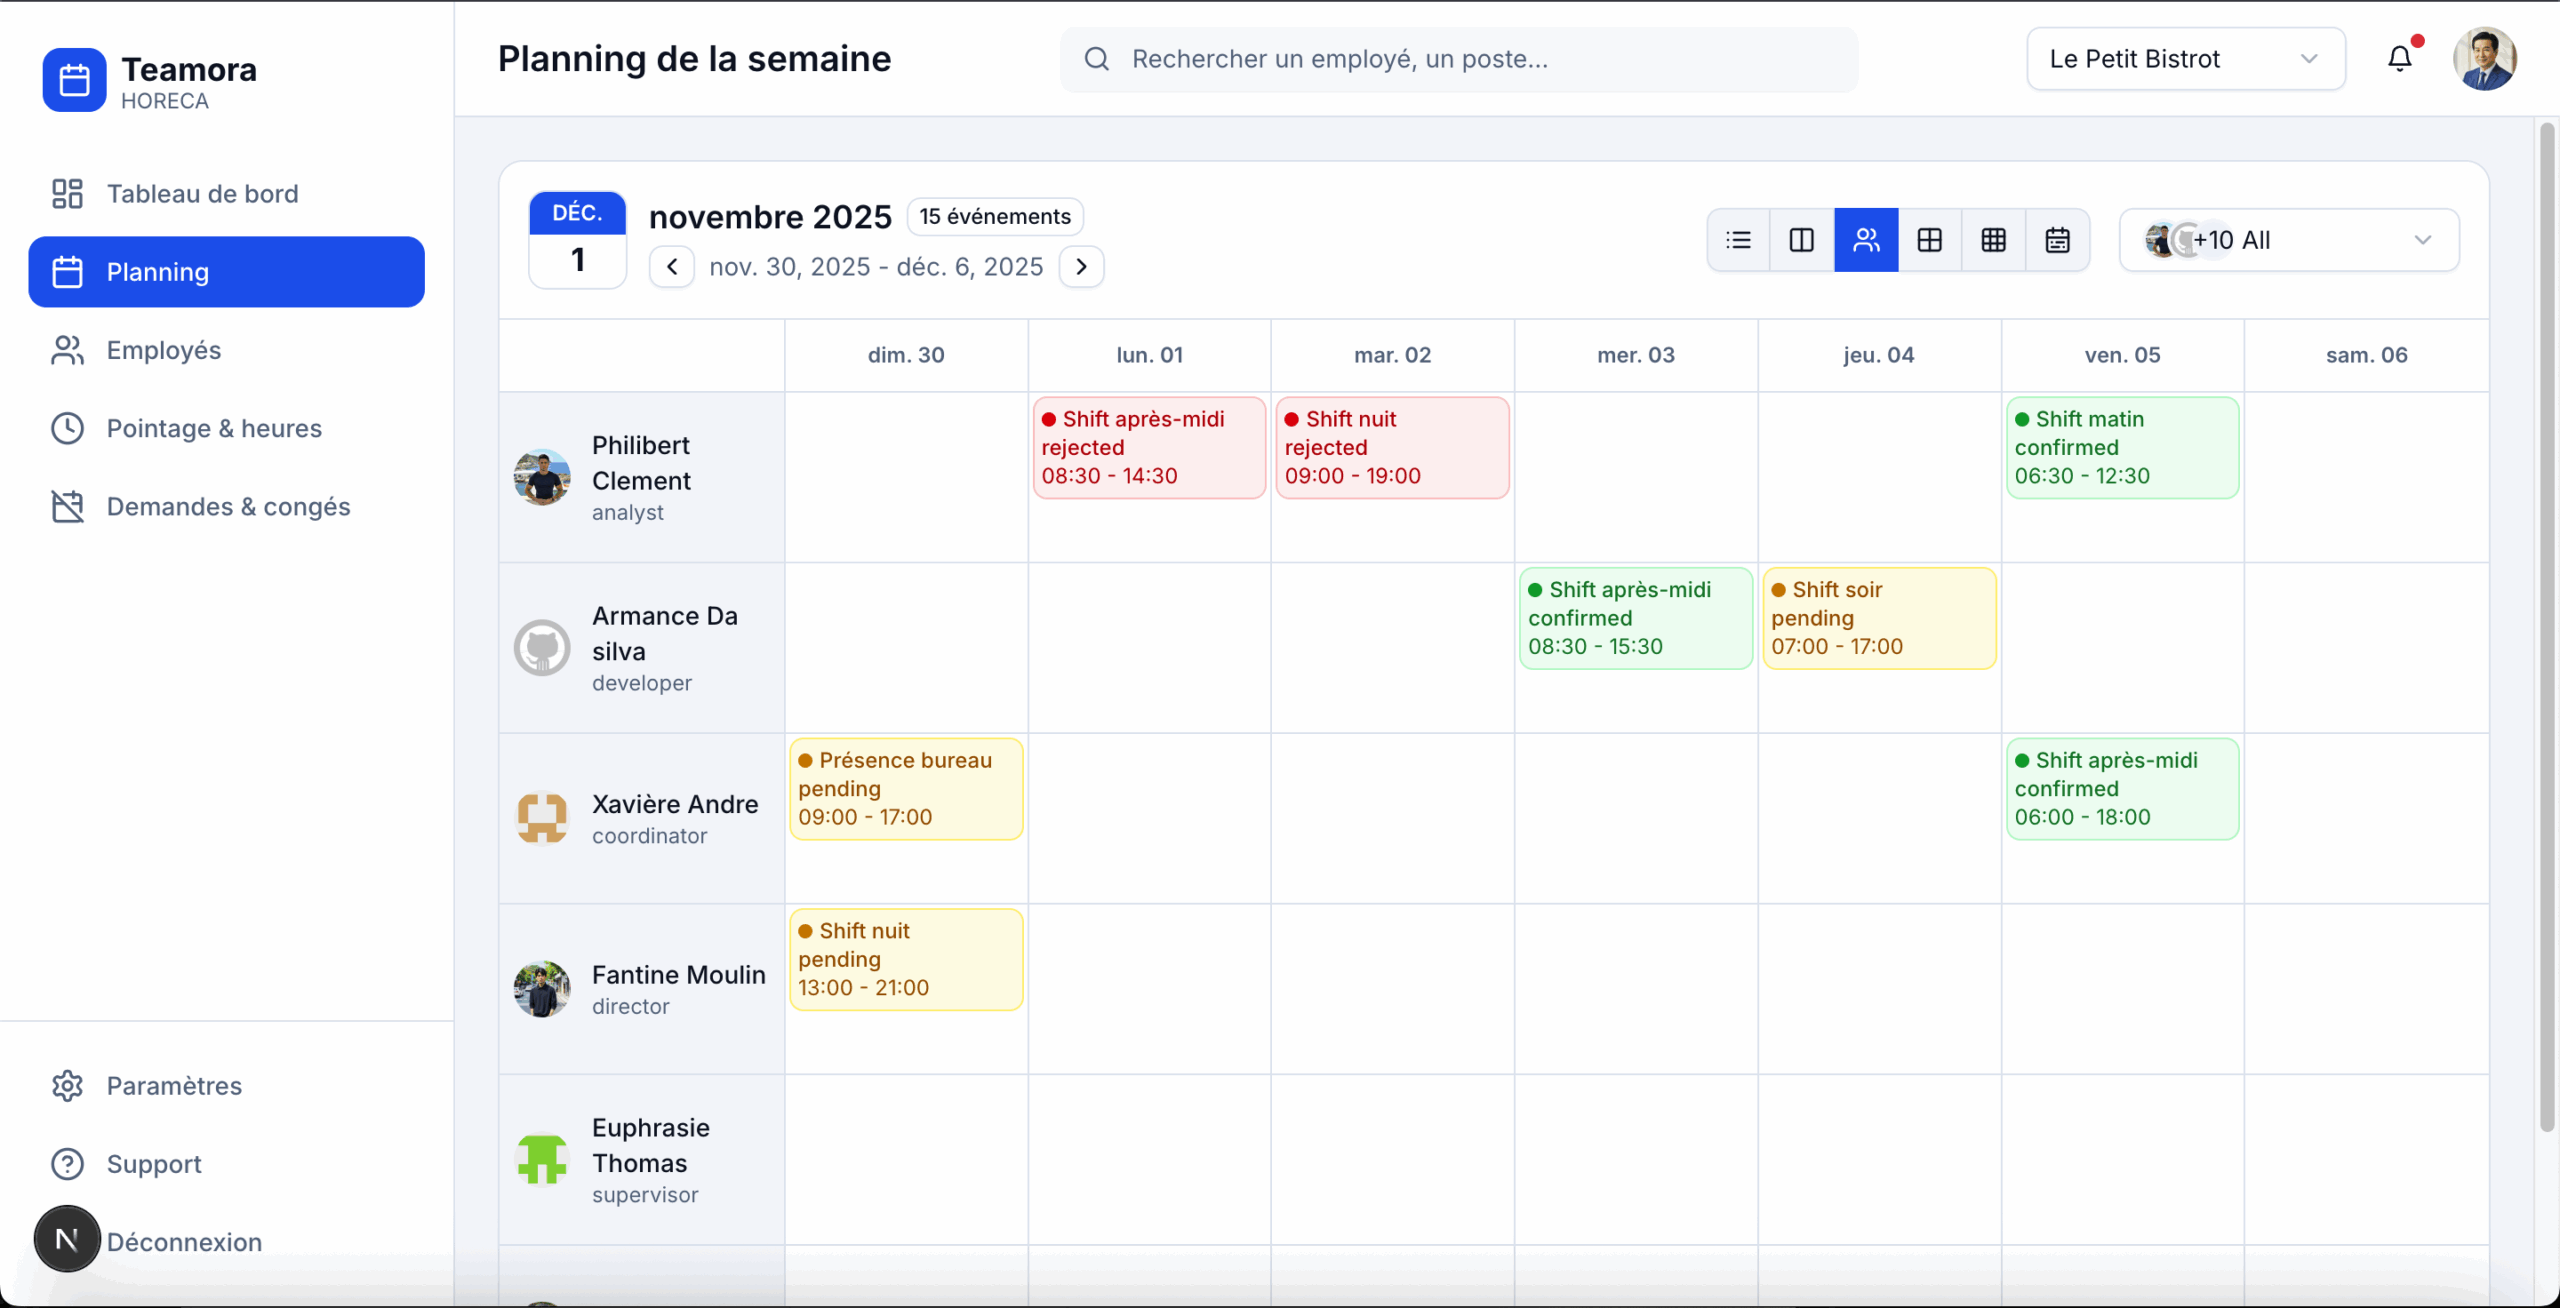
Task: Select the employees resource view icon
Action: pos(1866,240)
